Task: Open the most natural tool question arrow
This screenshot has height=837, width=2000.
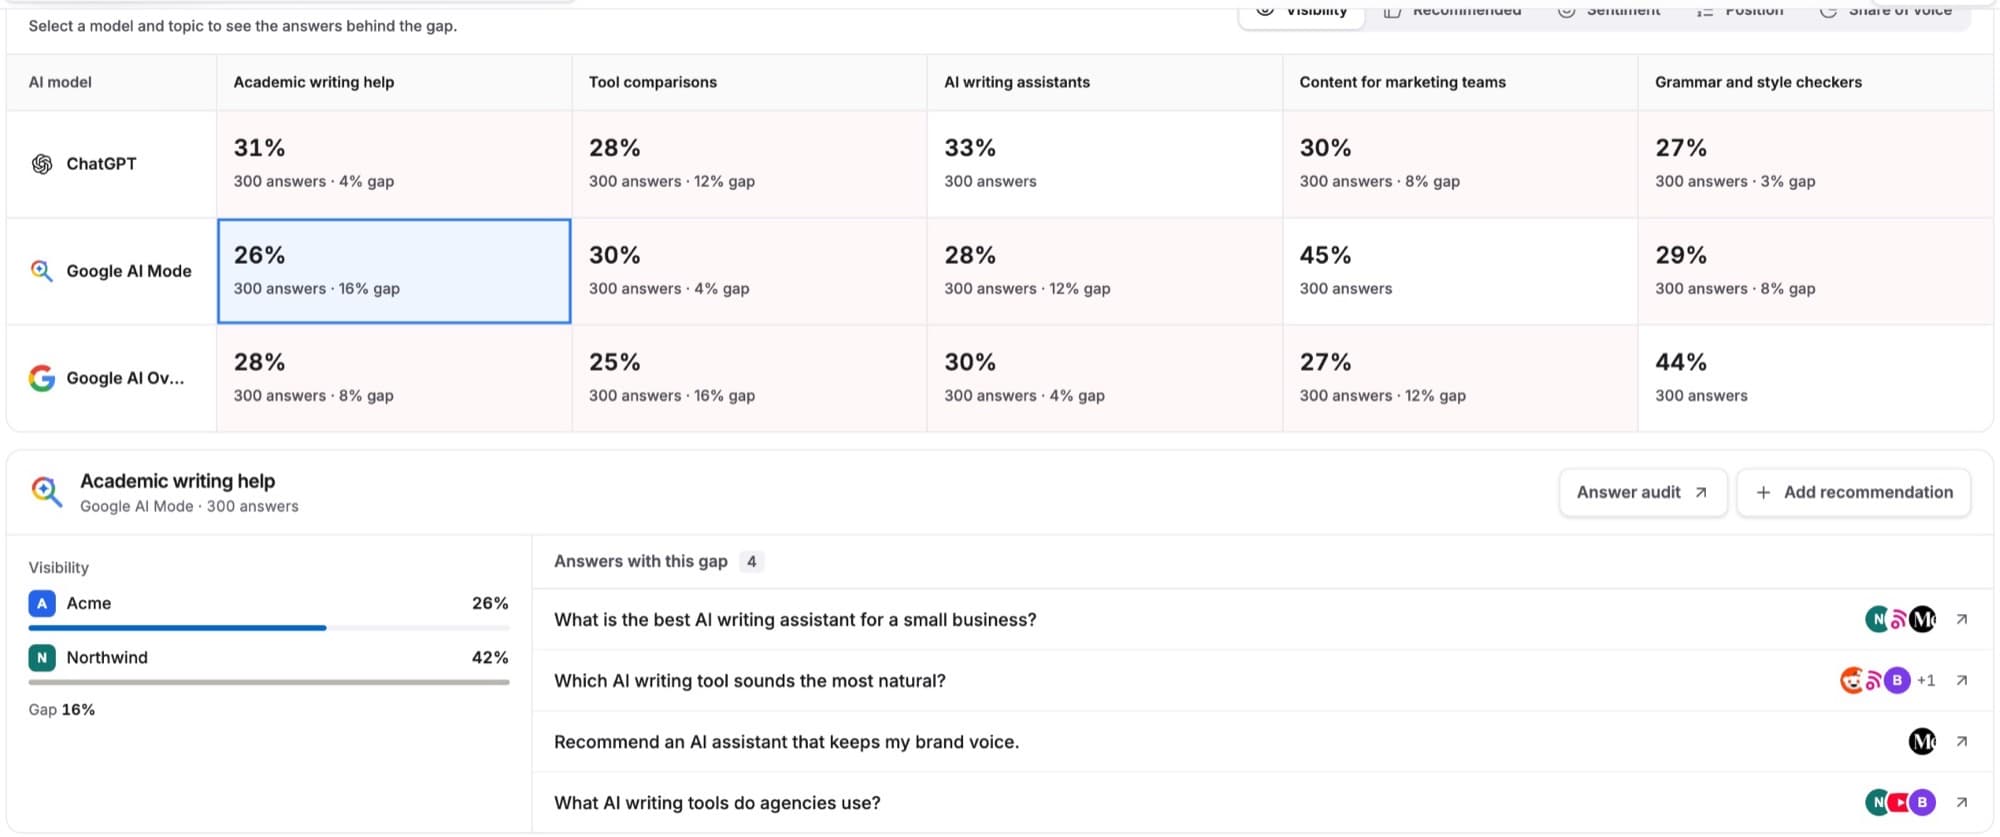Action: (x=1962, y=680)
